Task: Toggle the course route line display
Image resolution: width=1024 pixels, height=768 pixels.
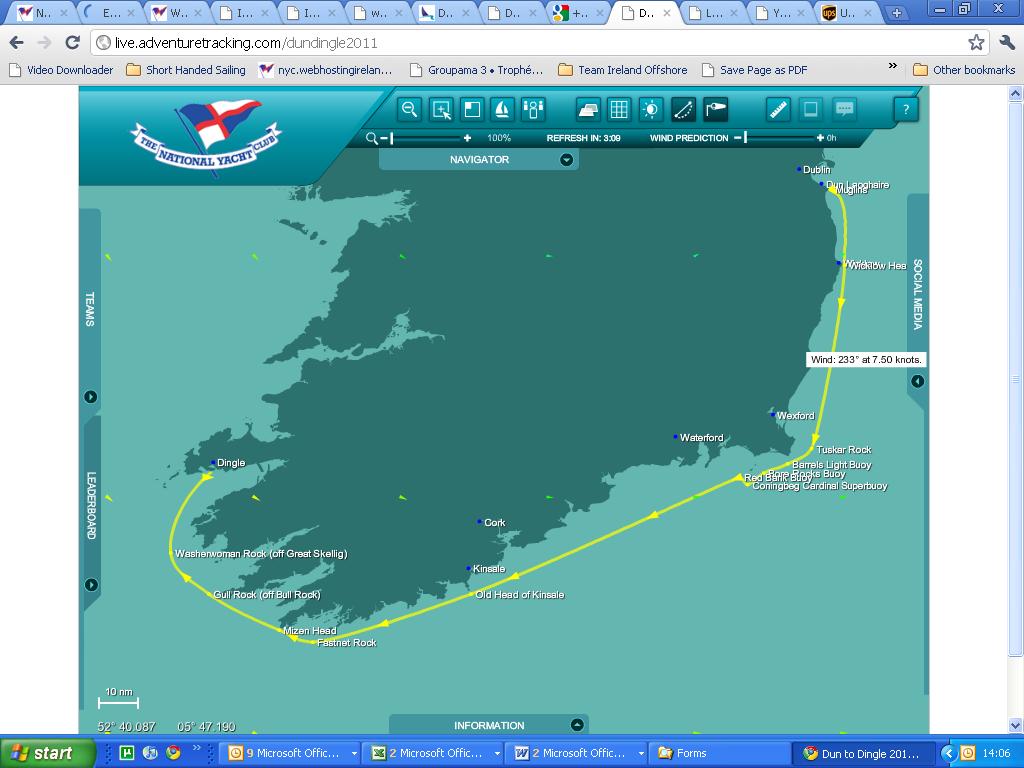Action: tap(683, 109)
